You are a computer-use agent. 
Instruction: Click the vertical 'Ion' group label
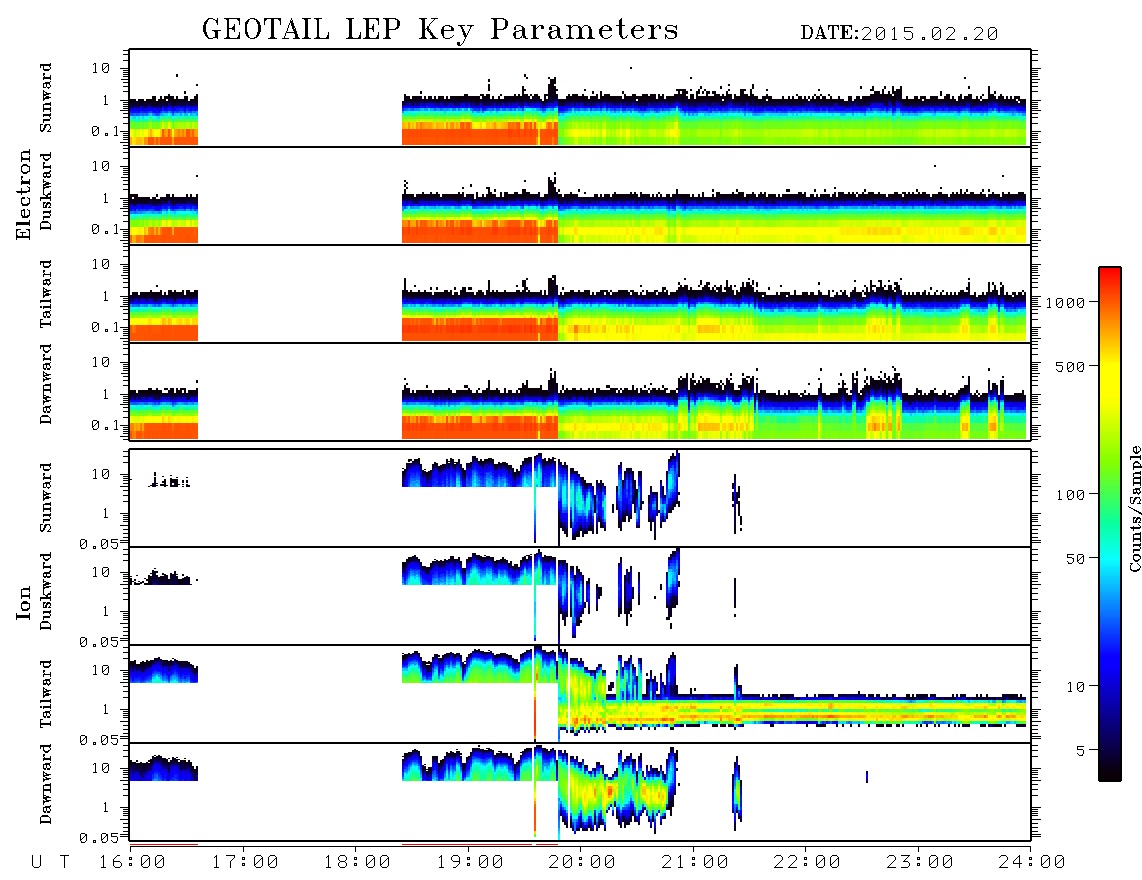[24, 602]
